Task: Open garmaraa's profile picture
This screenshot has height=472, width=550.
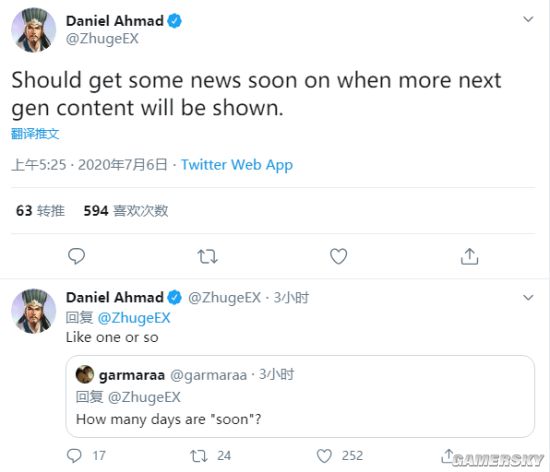Action: click(85, 374)
